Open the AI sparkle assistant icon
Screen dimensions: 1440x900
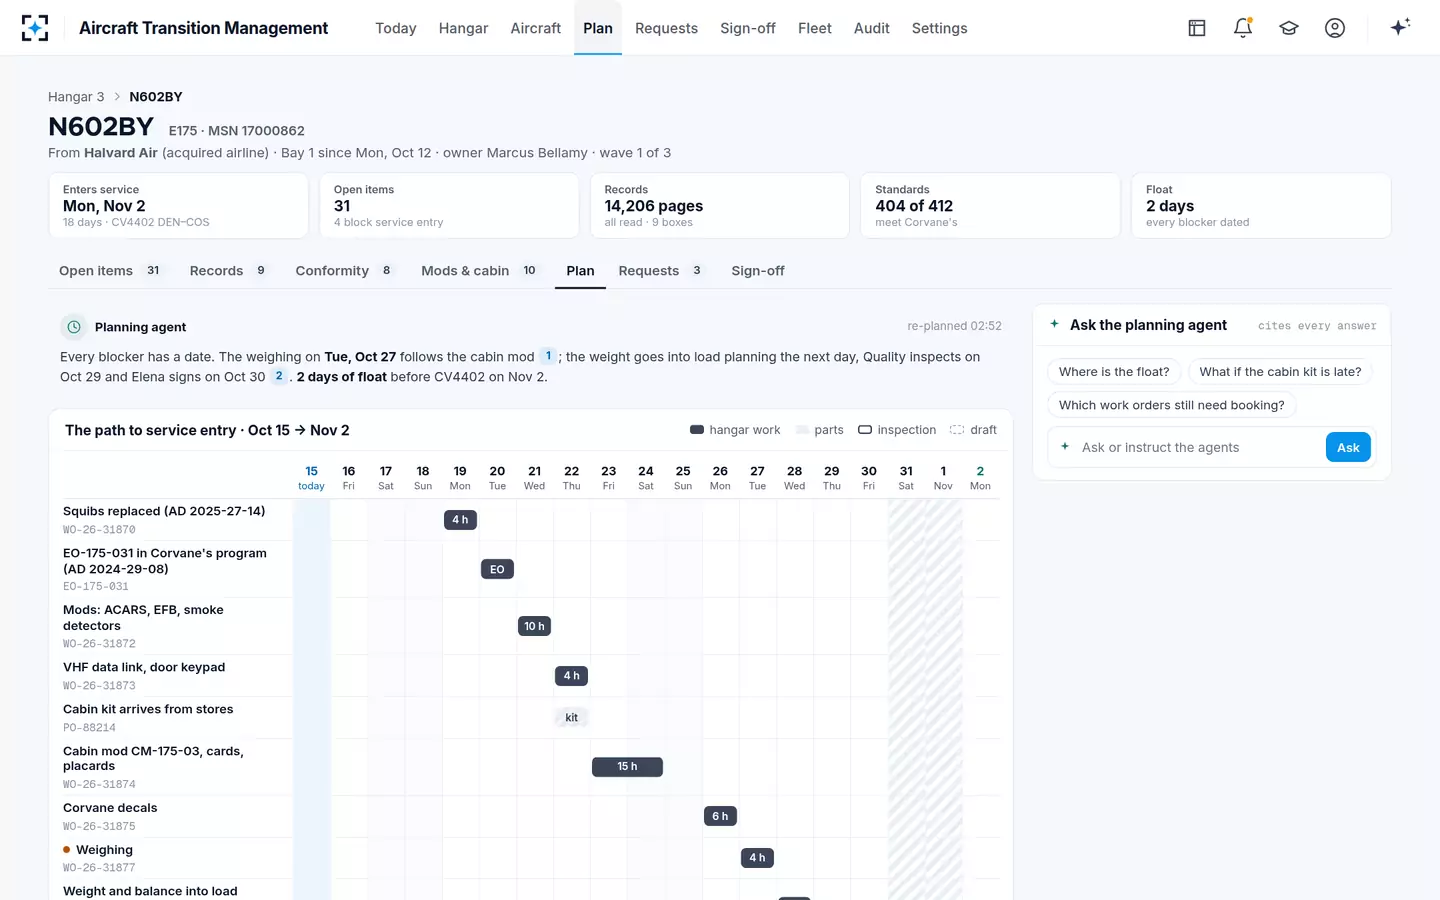(1400, 27)
